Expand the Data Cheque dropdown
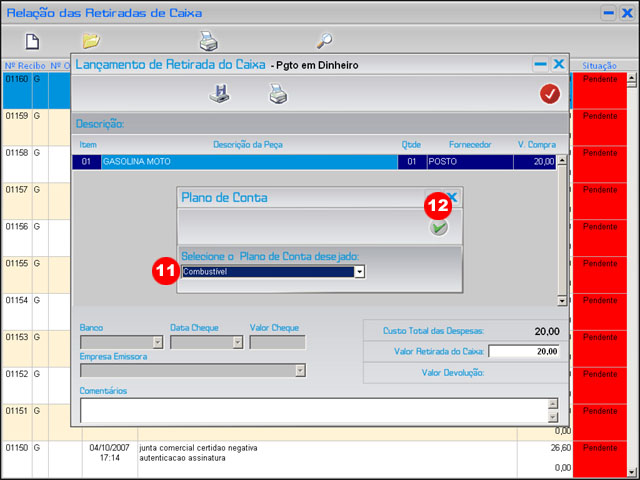Image resolution: width=640 pixels, height=480 pixels. click(237, 342)
